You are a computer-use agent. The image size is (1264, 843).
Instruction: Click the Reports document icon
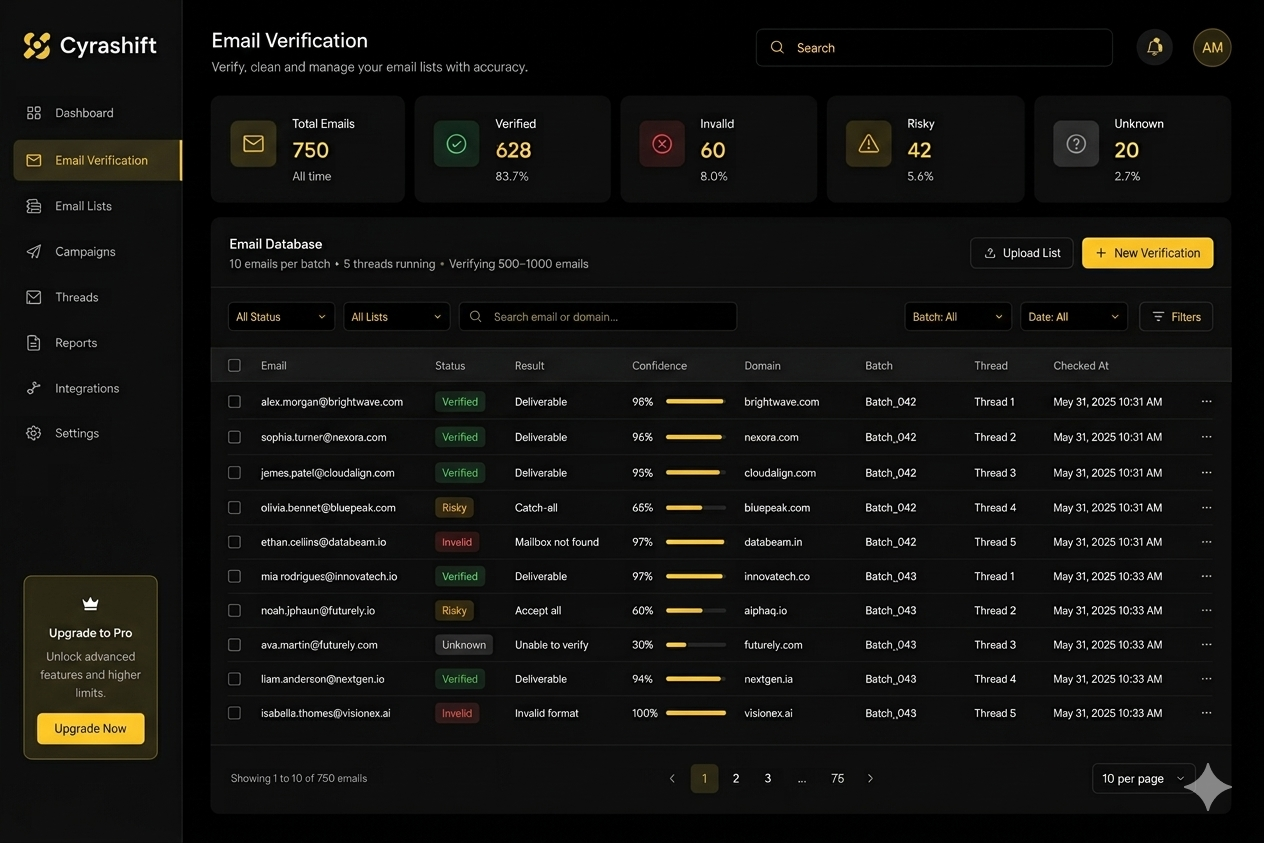pos(34,343)
